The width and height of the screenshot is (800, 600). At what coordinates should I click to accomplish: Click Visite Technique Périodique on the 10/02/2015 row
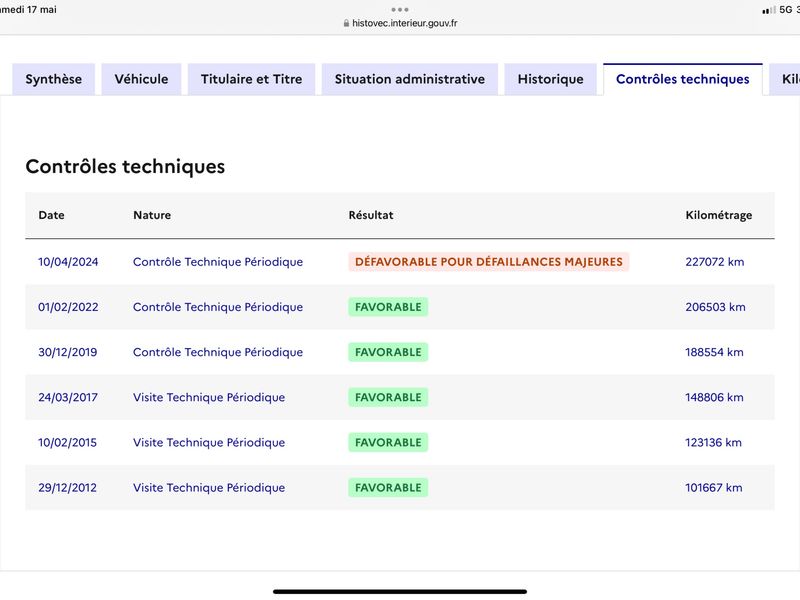209,442
